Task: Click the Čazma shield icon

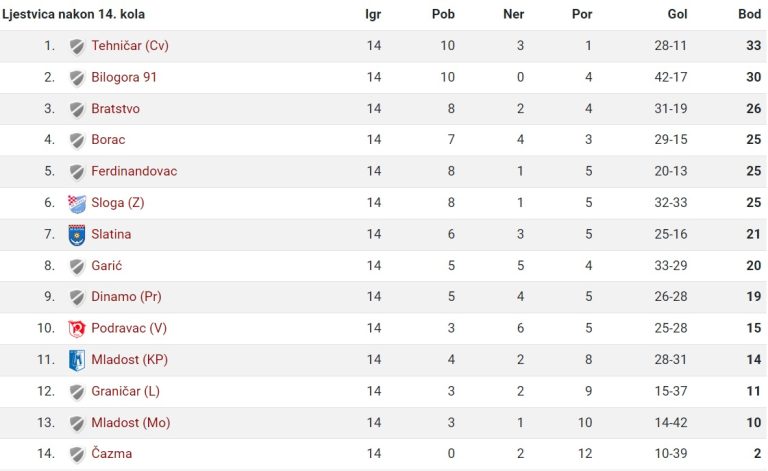Action: coord(77,455)
